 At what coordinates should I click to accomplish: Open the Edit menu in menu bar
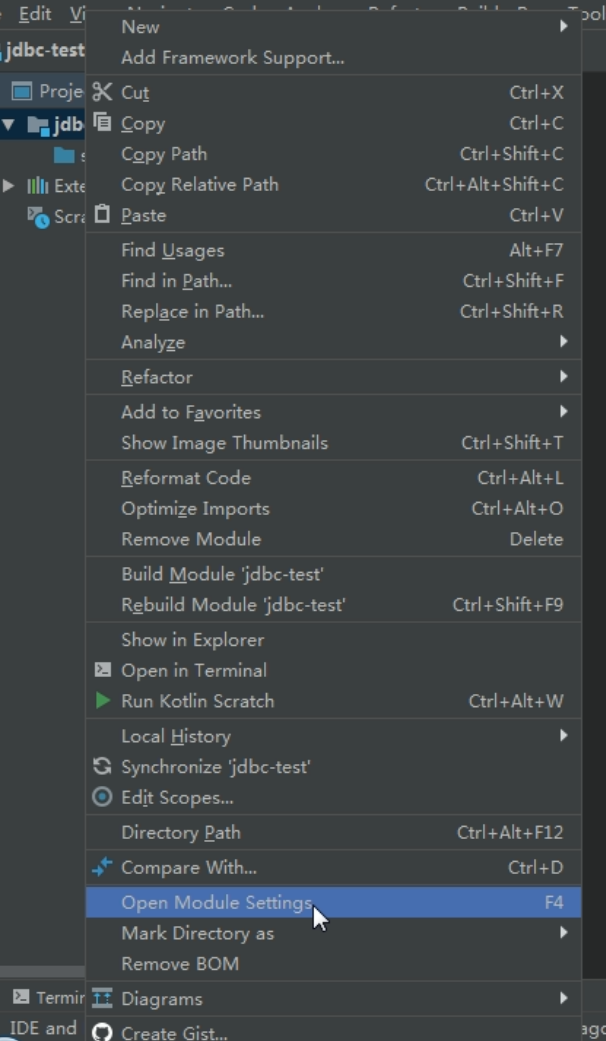(35, 14)
